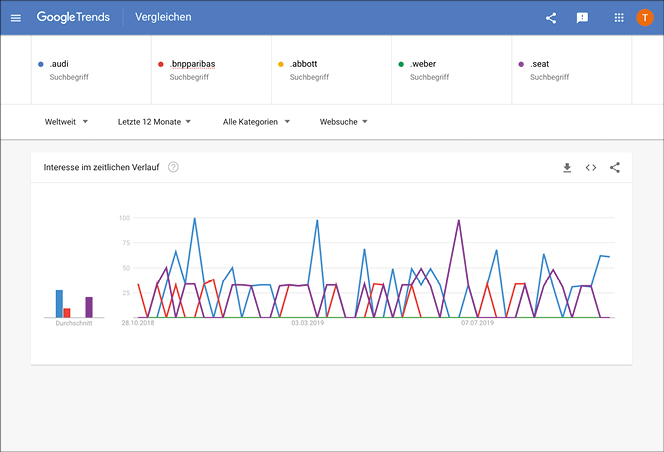This screenshot has width=664, height=452.
Task: Click the green dot beside .weber
Action: (401, 64)
